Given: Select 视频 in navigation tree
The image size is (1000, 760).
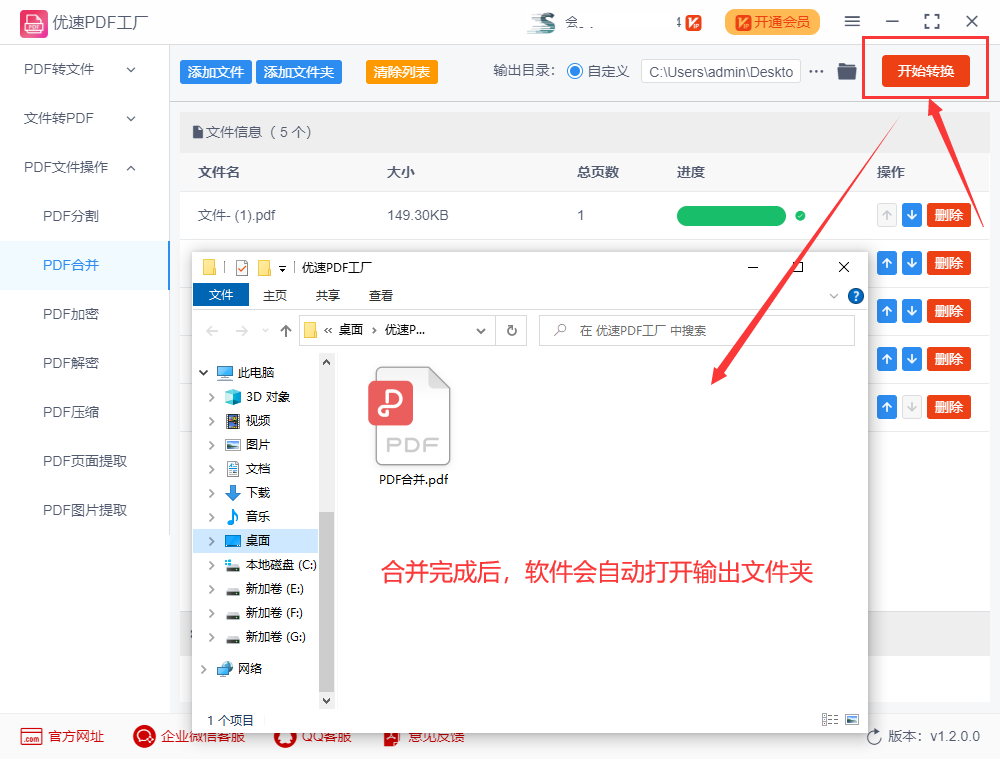Looking at the screenshot, I should coord(258,421).
